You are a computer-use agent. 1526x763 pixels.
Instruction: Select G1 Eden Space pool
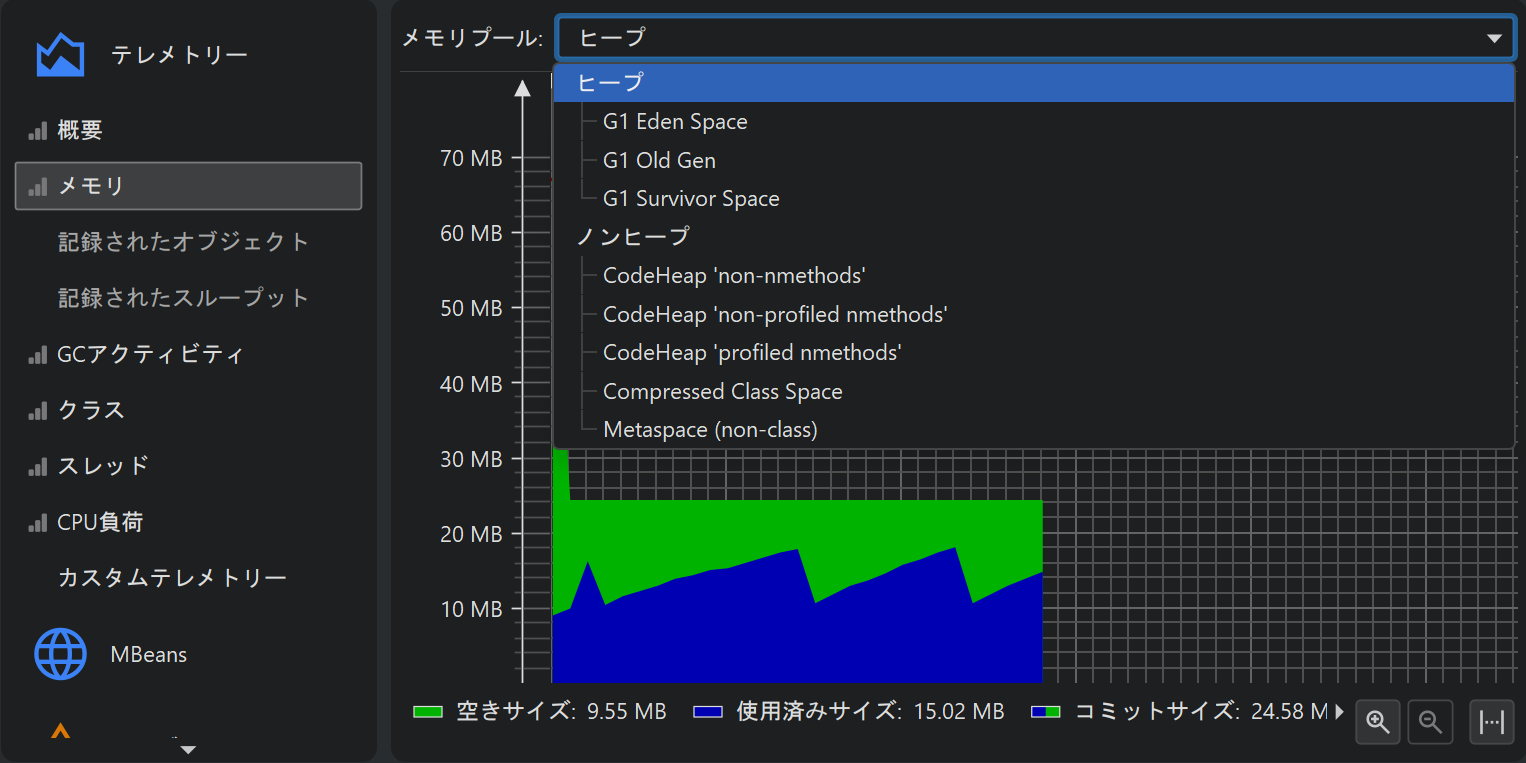[675, 122]
